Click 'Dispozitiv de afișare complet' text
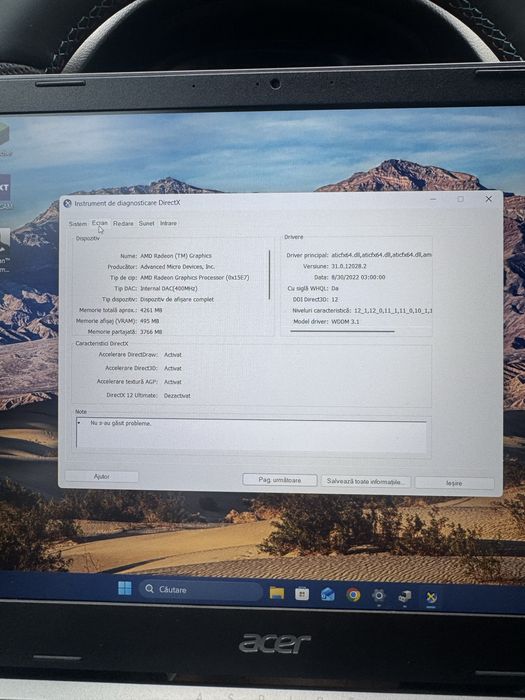 tap(177, 299)
